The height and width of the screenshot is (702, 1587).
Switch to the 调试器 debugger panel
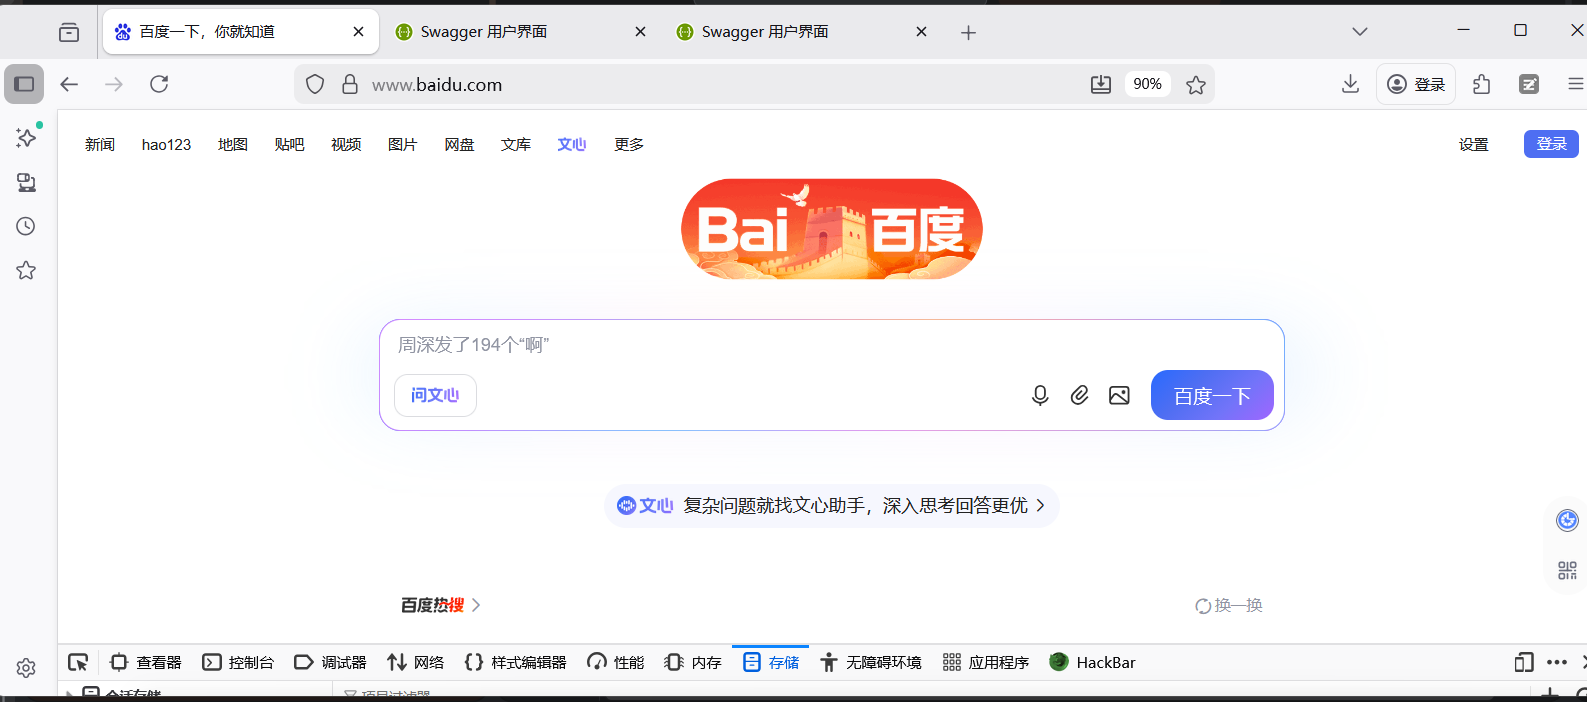(330, 662)
